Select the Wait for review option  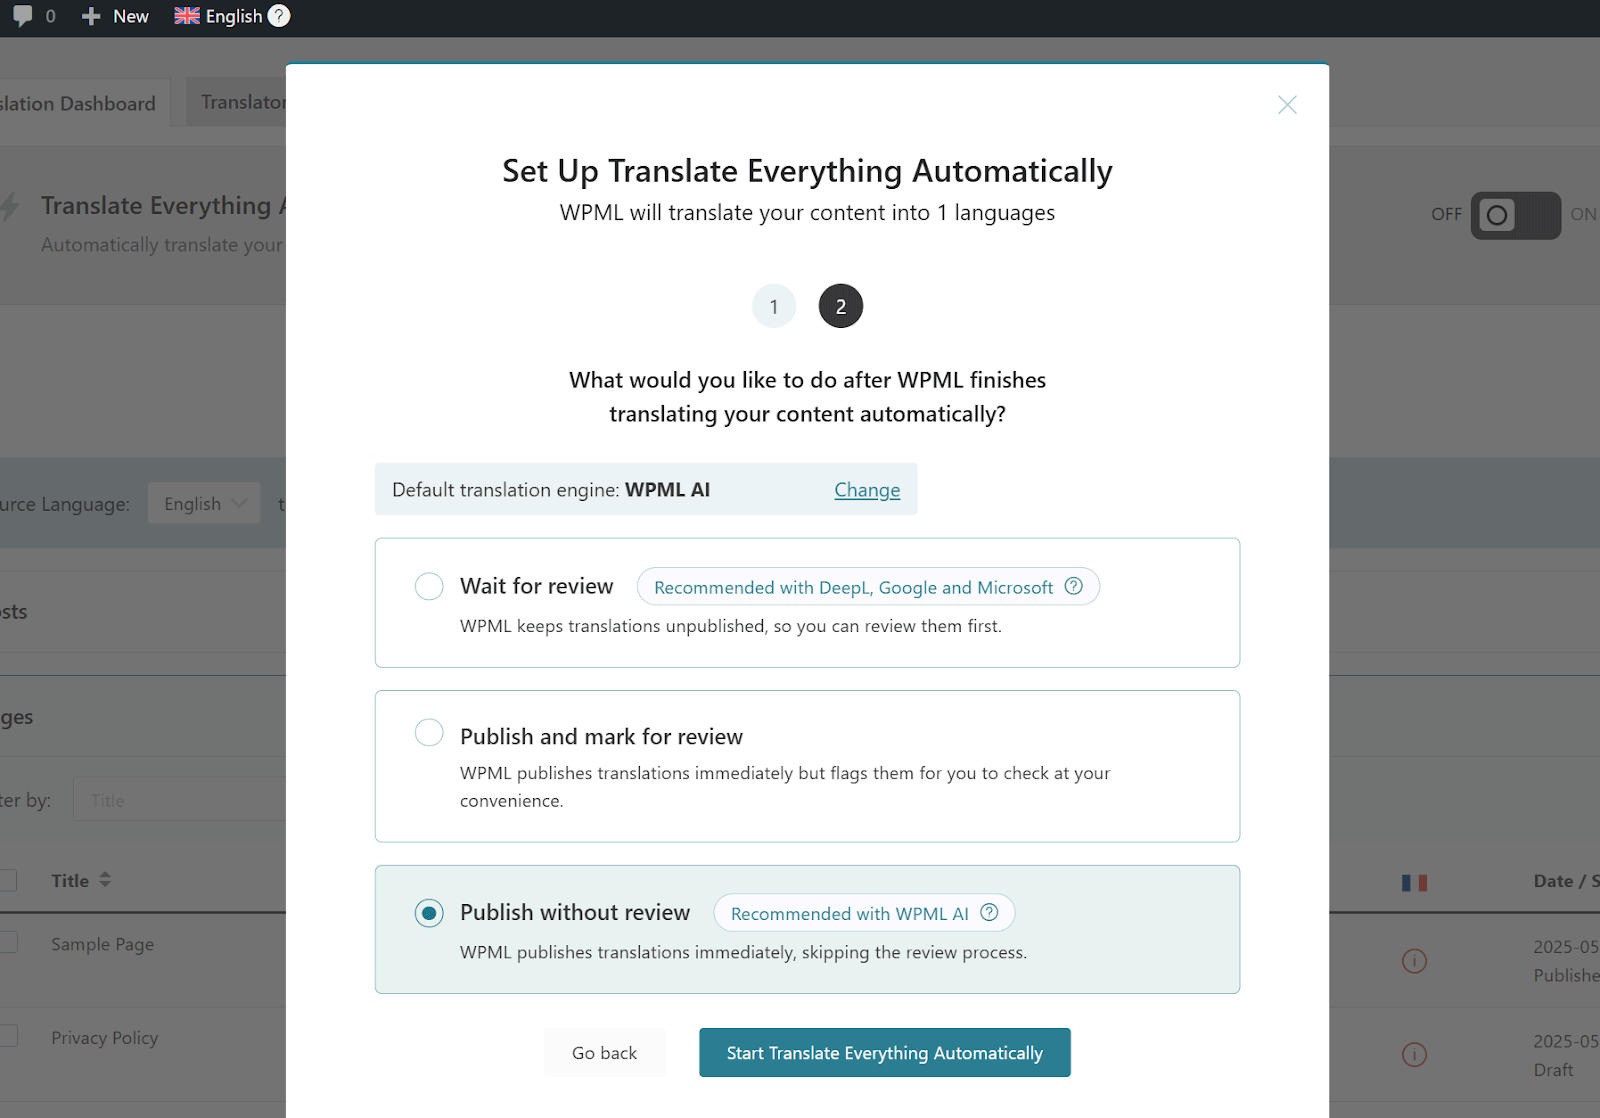pos(429,586)
